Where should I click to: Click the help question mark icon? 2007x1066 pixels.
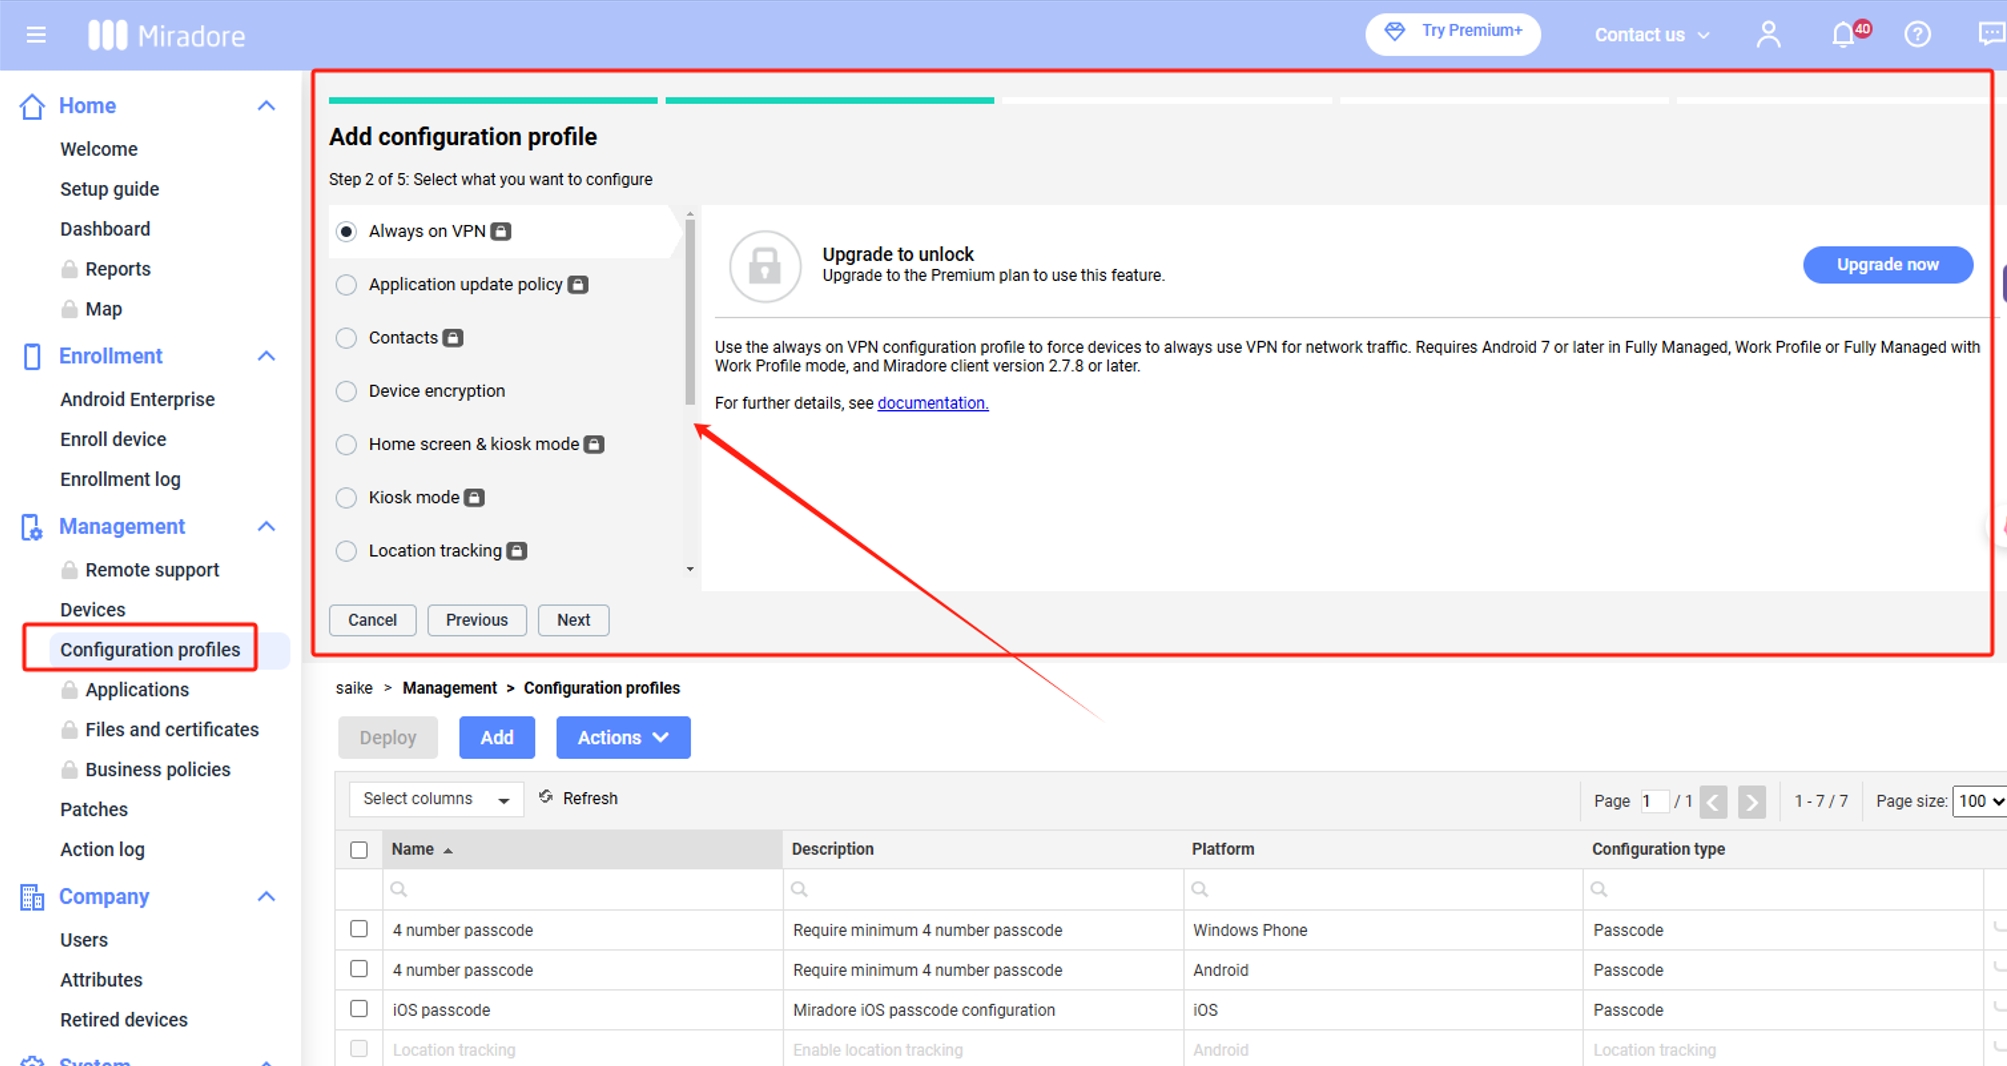(1917, 35)
